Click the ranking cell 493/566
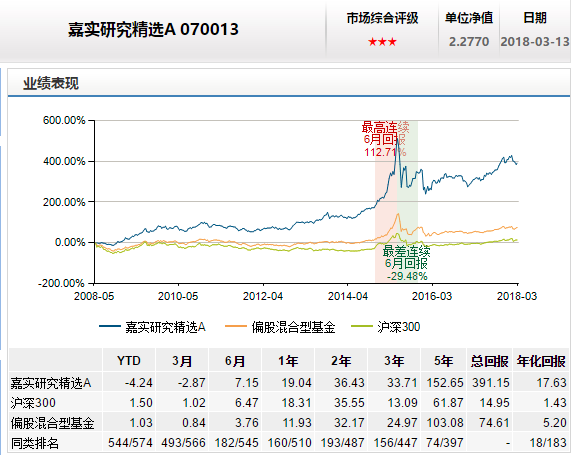The width and height of the screenshot is (571, 455). pos(184,443)
